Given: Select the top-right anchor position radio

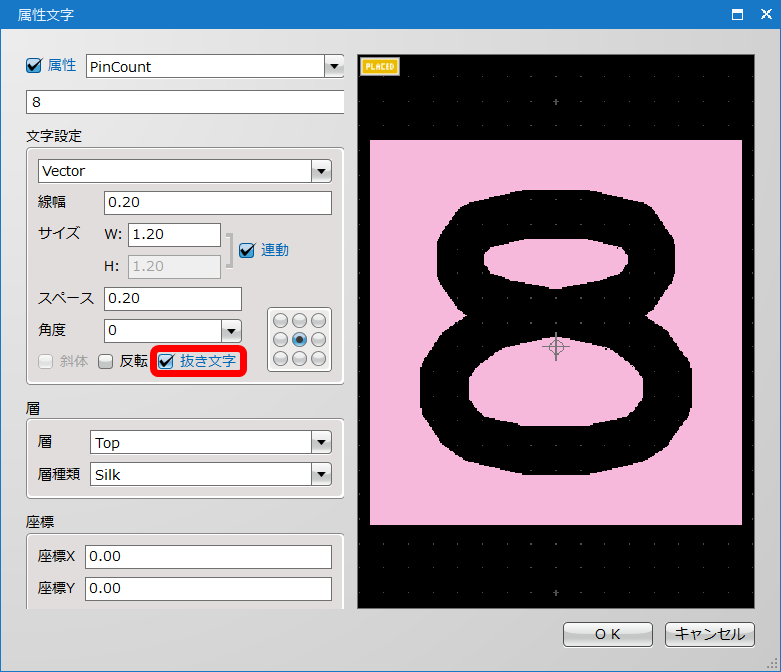Looking at the screenshot, I should pyautogui.click(x=318, y=320).
